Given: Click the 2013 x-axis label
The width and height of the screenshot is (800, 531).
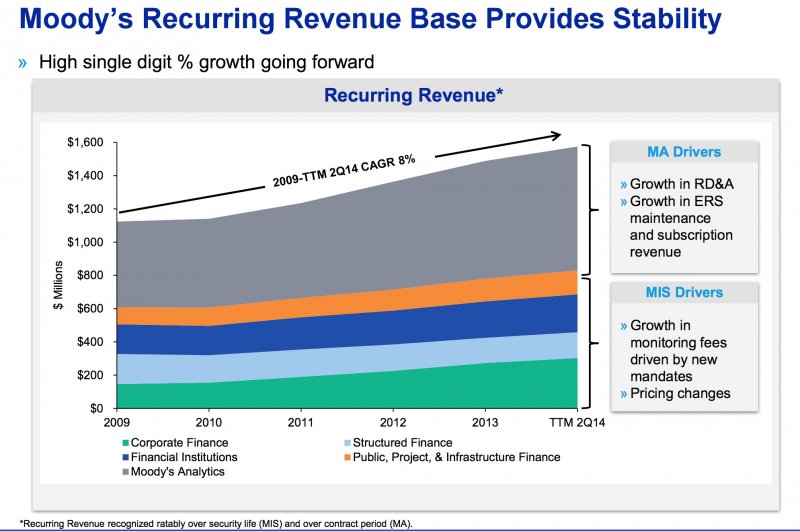Looking at the screenshot, I should [485, 423].
